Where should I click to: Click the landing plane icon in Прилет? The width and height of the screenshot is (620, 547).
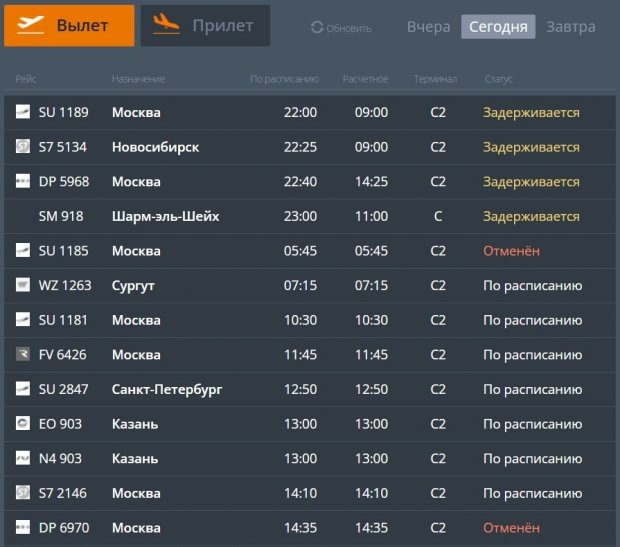pos(166,23)
